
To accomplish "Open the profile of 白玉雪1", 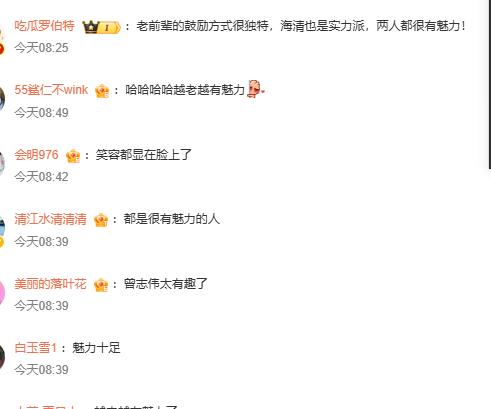I will pyautogui.click(x=36, y=348).
